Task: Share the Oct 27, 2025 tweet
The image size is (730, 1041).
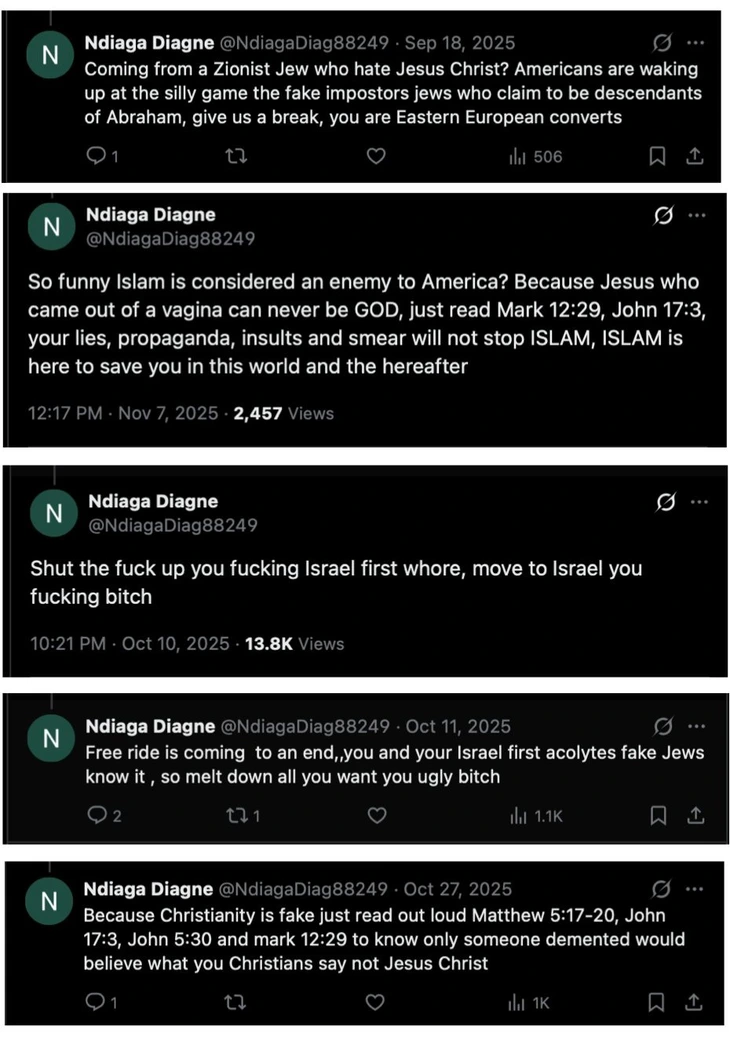Action: pos(695,1002)
